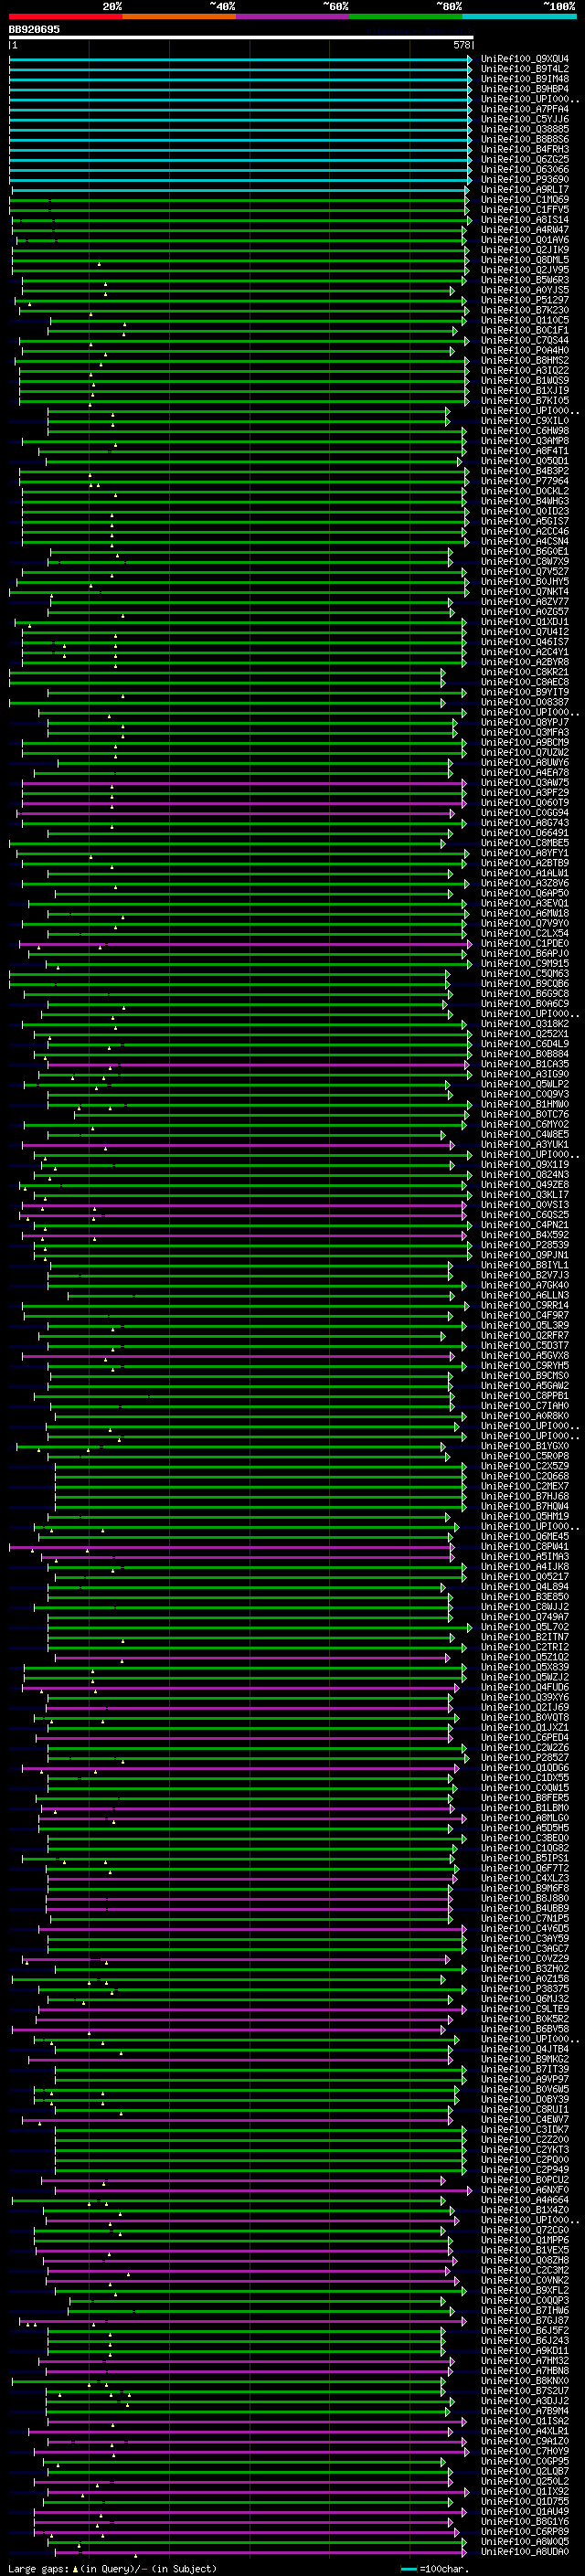The height and width of the screenshot is (2576, 585).
Task: Select the UniRef100_P93690 label
Action: tap(524, 180)
